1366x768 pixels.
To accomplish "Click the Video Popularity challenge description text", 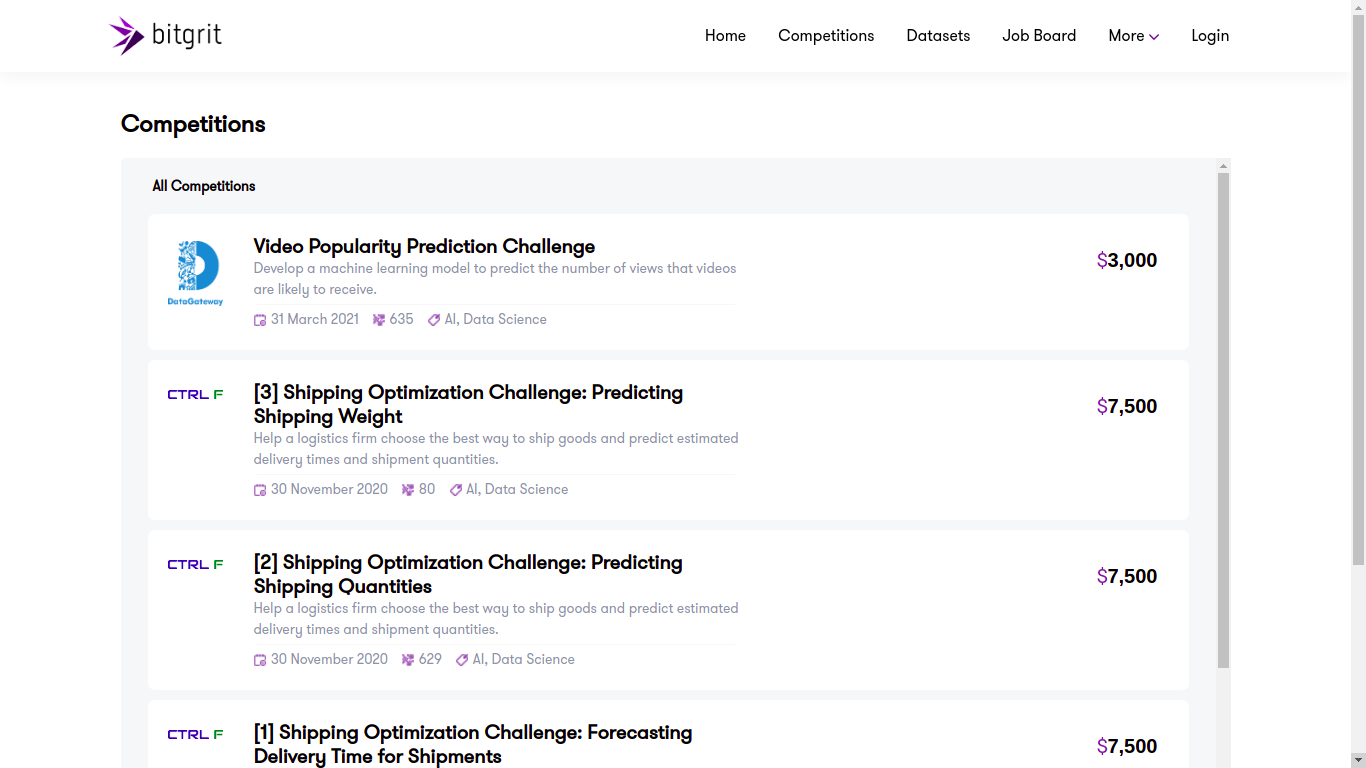I will click(495, 279).
